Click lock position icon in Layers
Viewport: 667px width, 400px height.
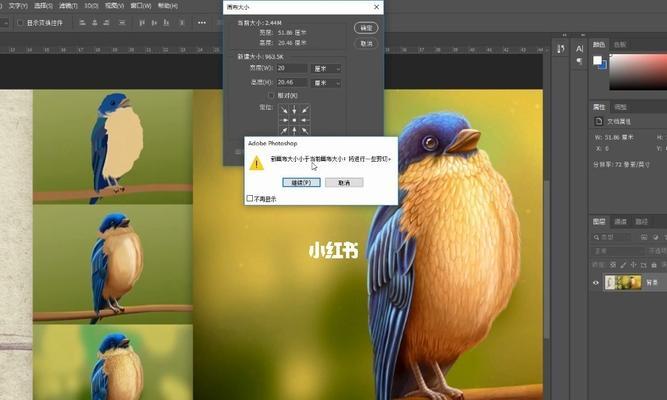coord(633,265)
